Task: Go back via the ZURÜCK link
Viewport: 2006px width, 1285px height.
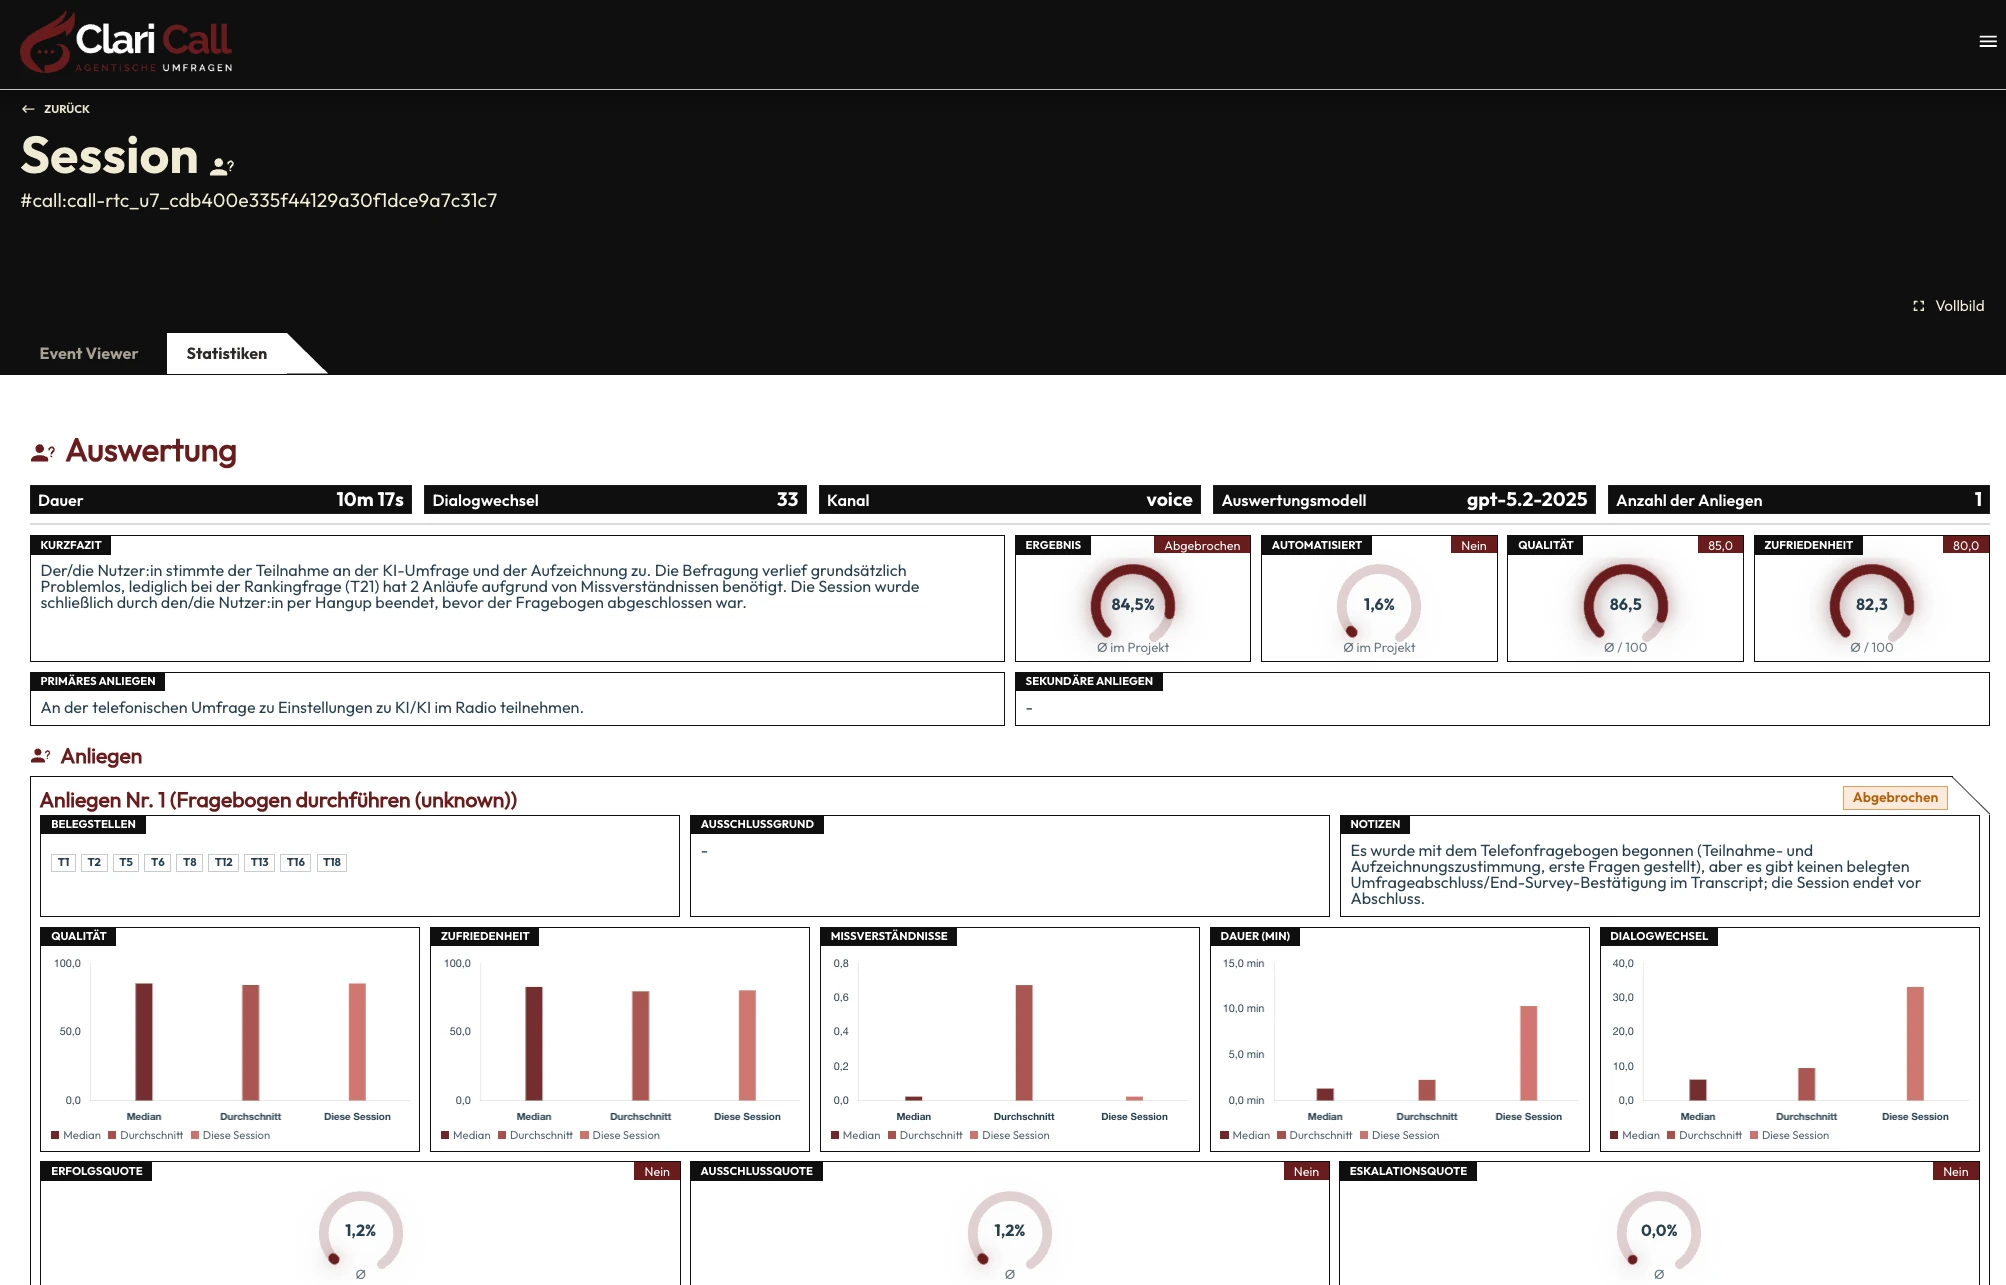Action: [x=67, y=109]
